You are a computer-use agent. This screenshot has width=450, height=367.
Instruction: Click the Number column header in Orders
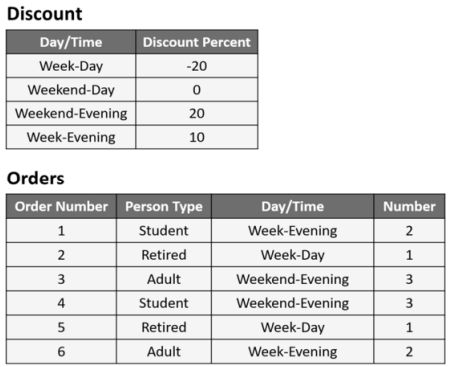(409, 206)
